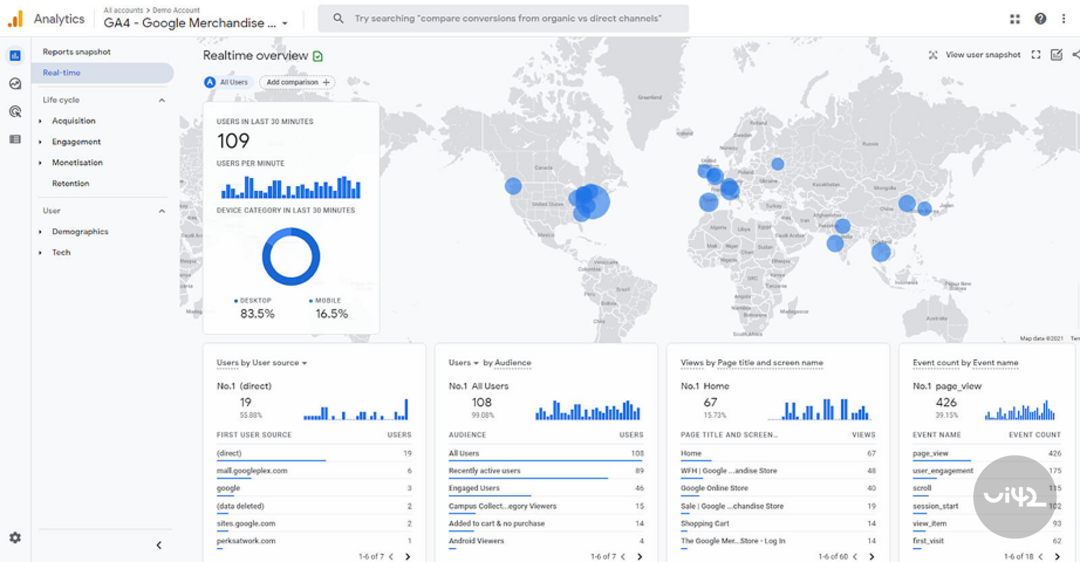Go to next page in Users by User source card
The height and width of the screenshot is (562, 1080).
pos(408,556)
